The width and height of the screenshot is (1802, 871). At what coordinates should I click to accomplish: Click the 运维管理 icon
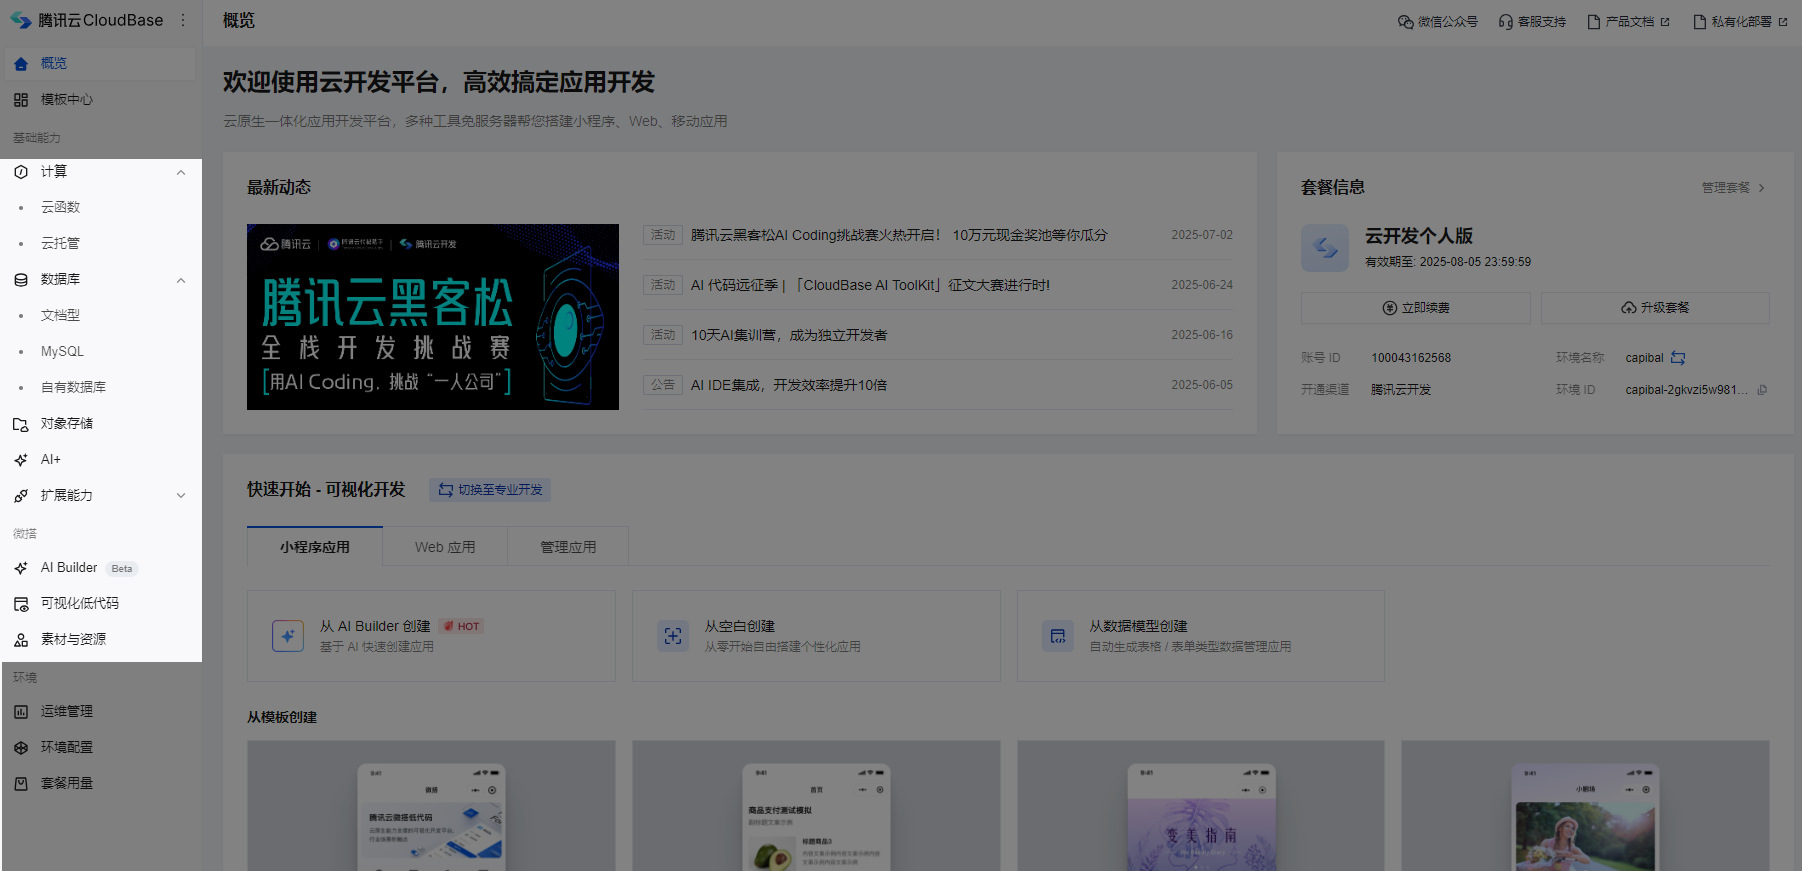[x=21, y=711]
